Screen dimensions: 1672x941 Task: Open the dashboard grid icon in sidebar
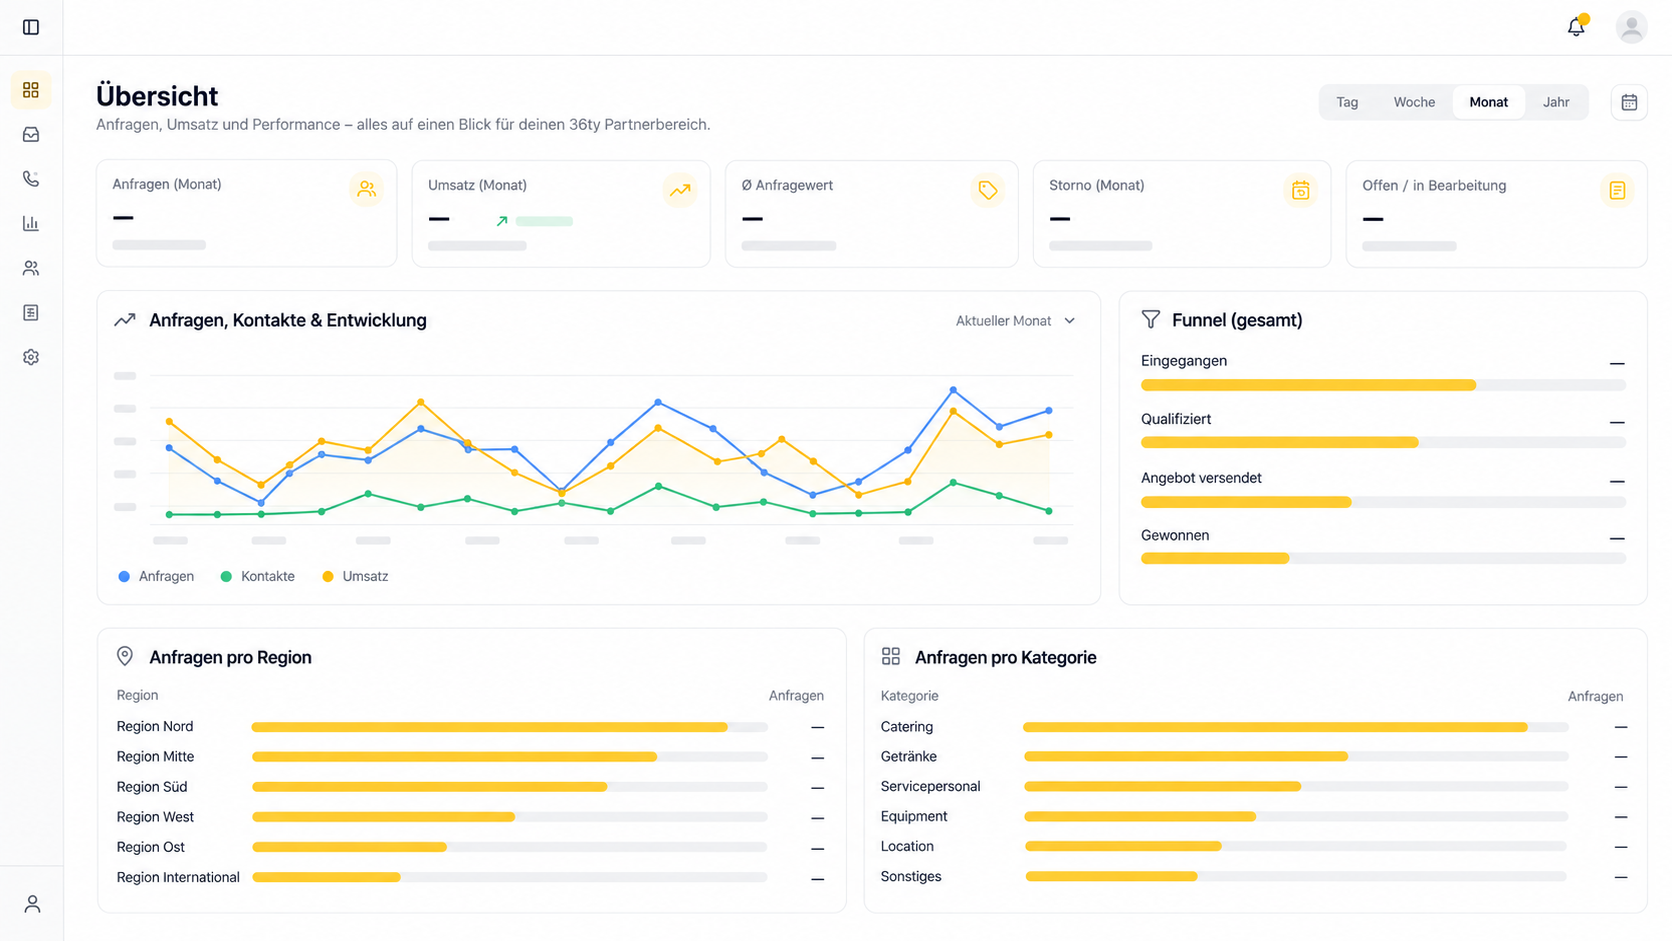point(31,90)
